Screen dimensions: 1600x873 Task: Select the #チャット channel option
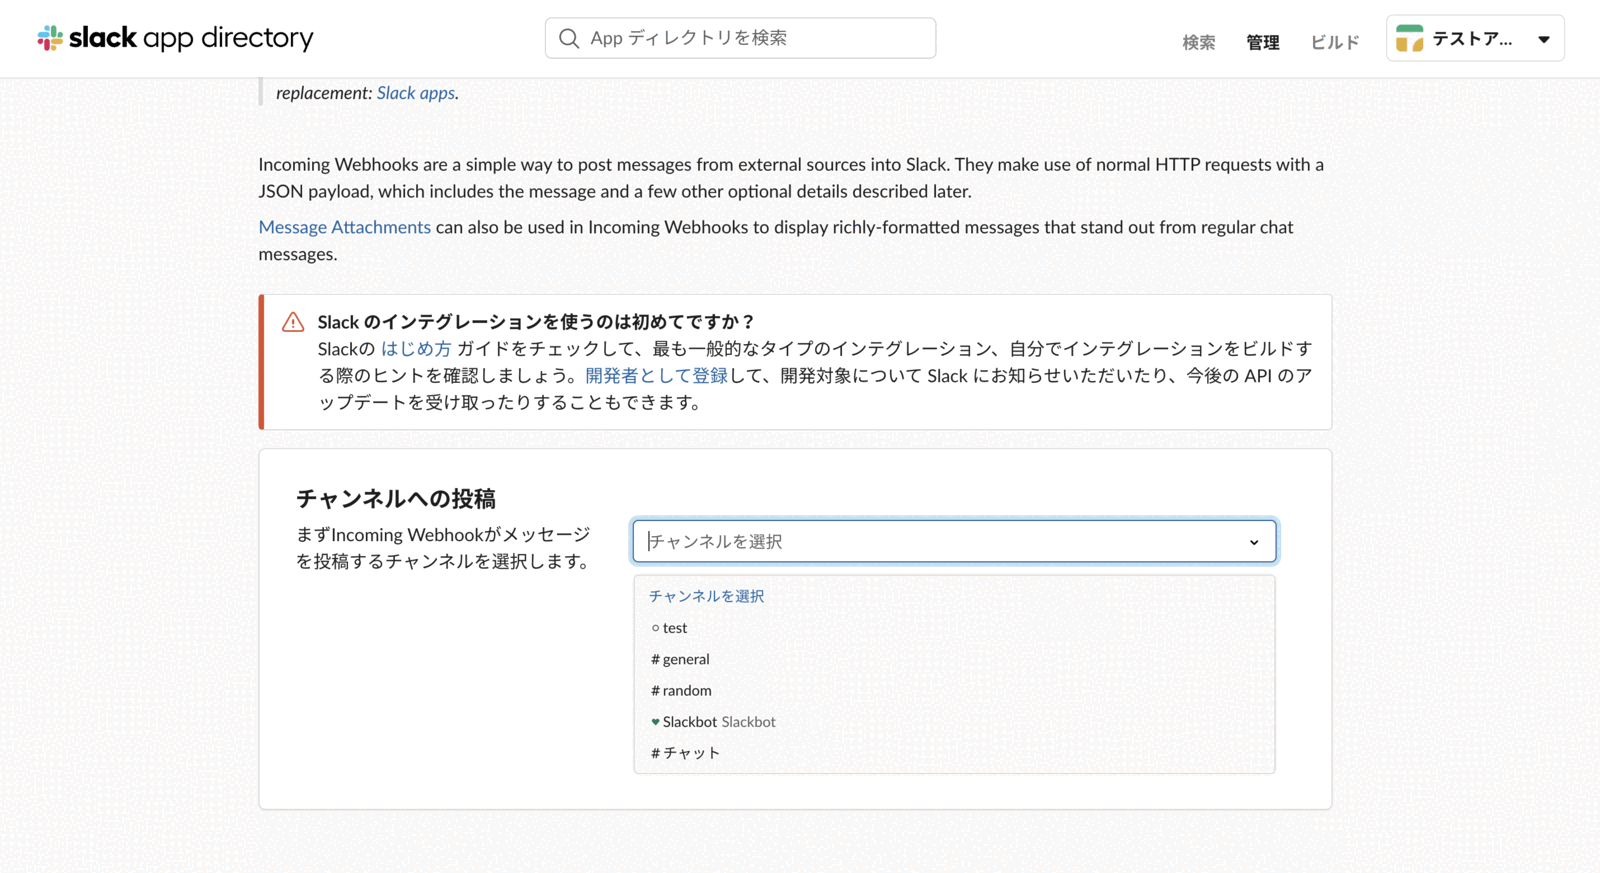[954, 753]
